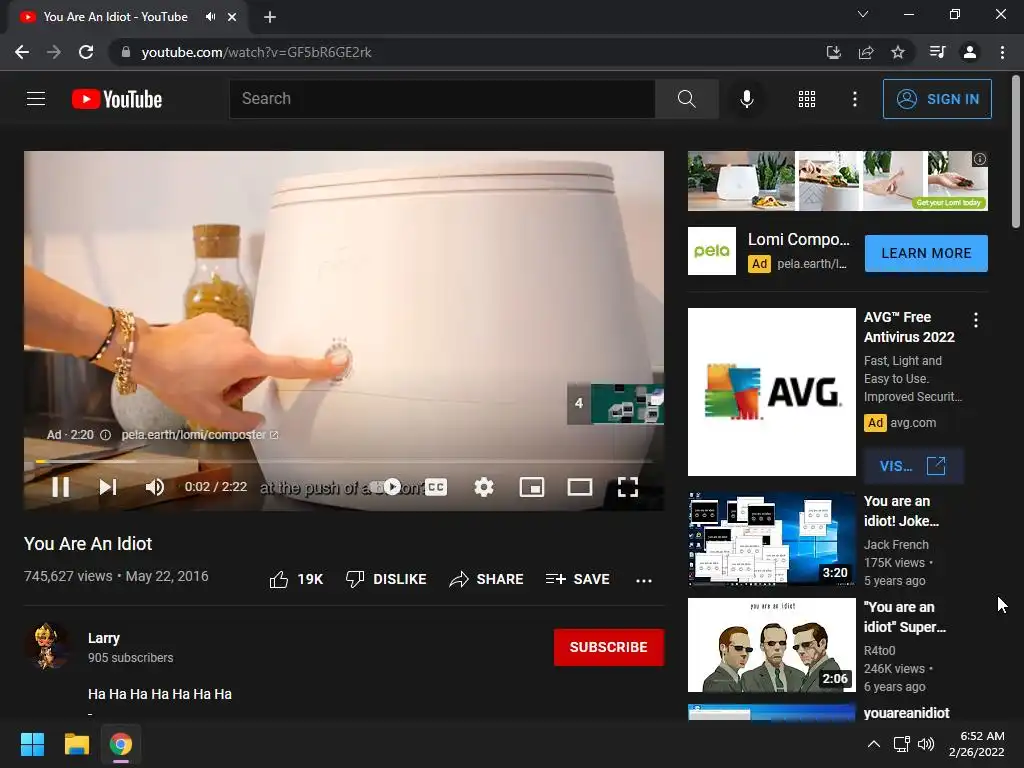Go back in the browser

click(x=22, y=52)
